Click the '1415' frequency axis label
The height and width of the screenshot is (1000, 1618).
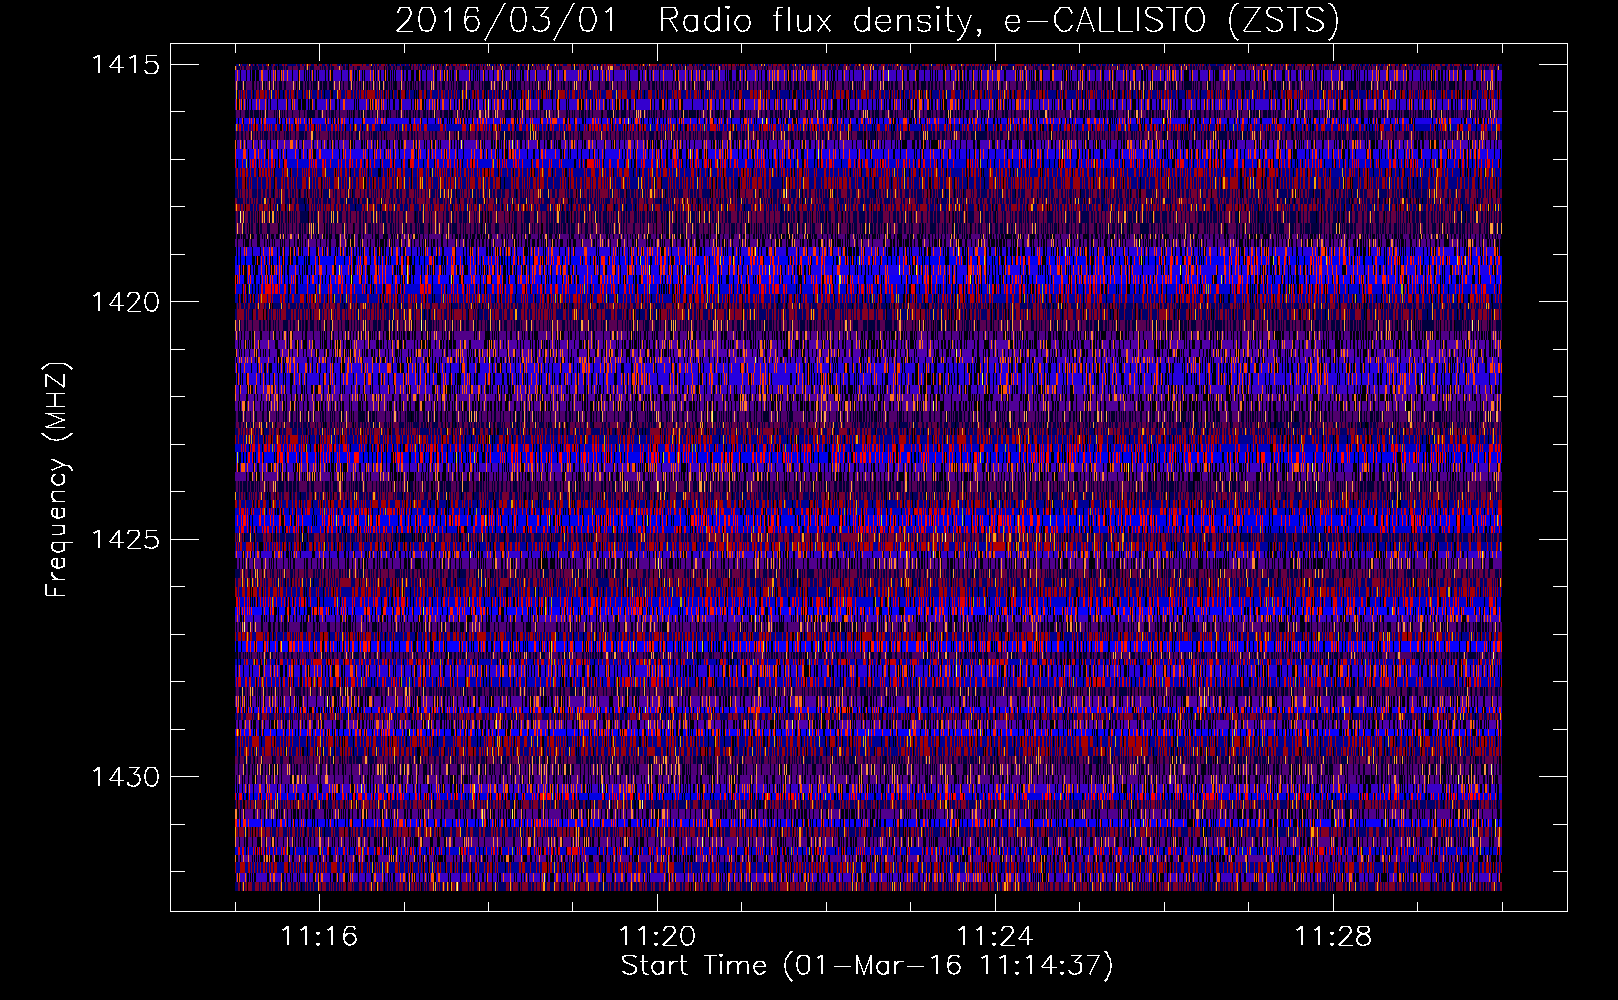click(x=125, y=65)
